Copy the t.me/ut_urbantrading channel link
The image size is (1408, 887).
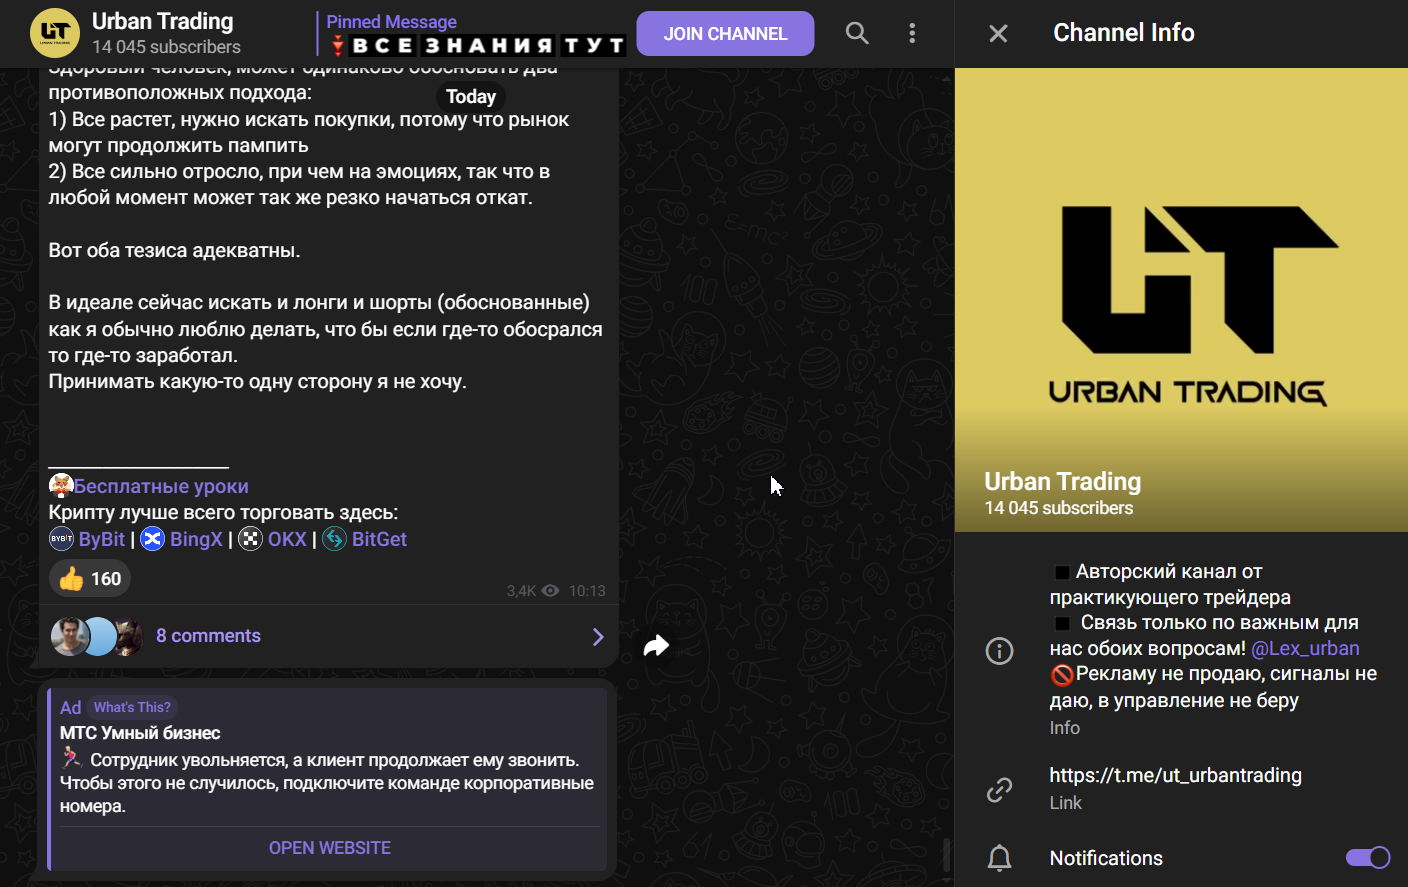coord(1176,775)
